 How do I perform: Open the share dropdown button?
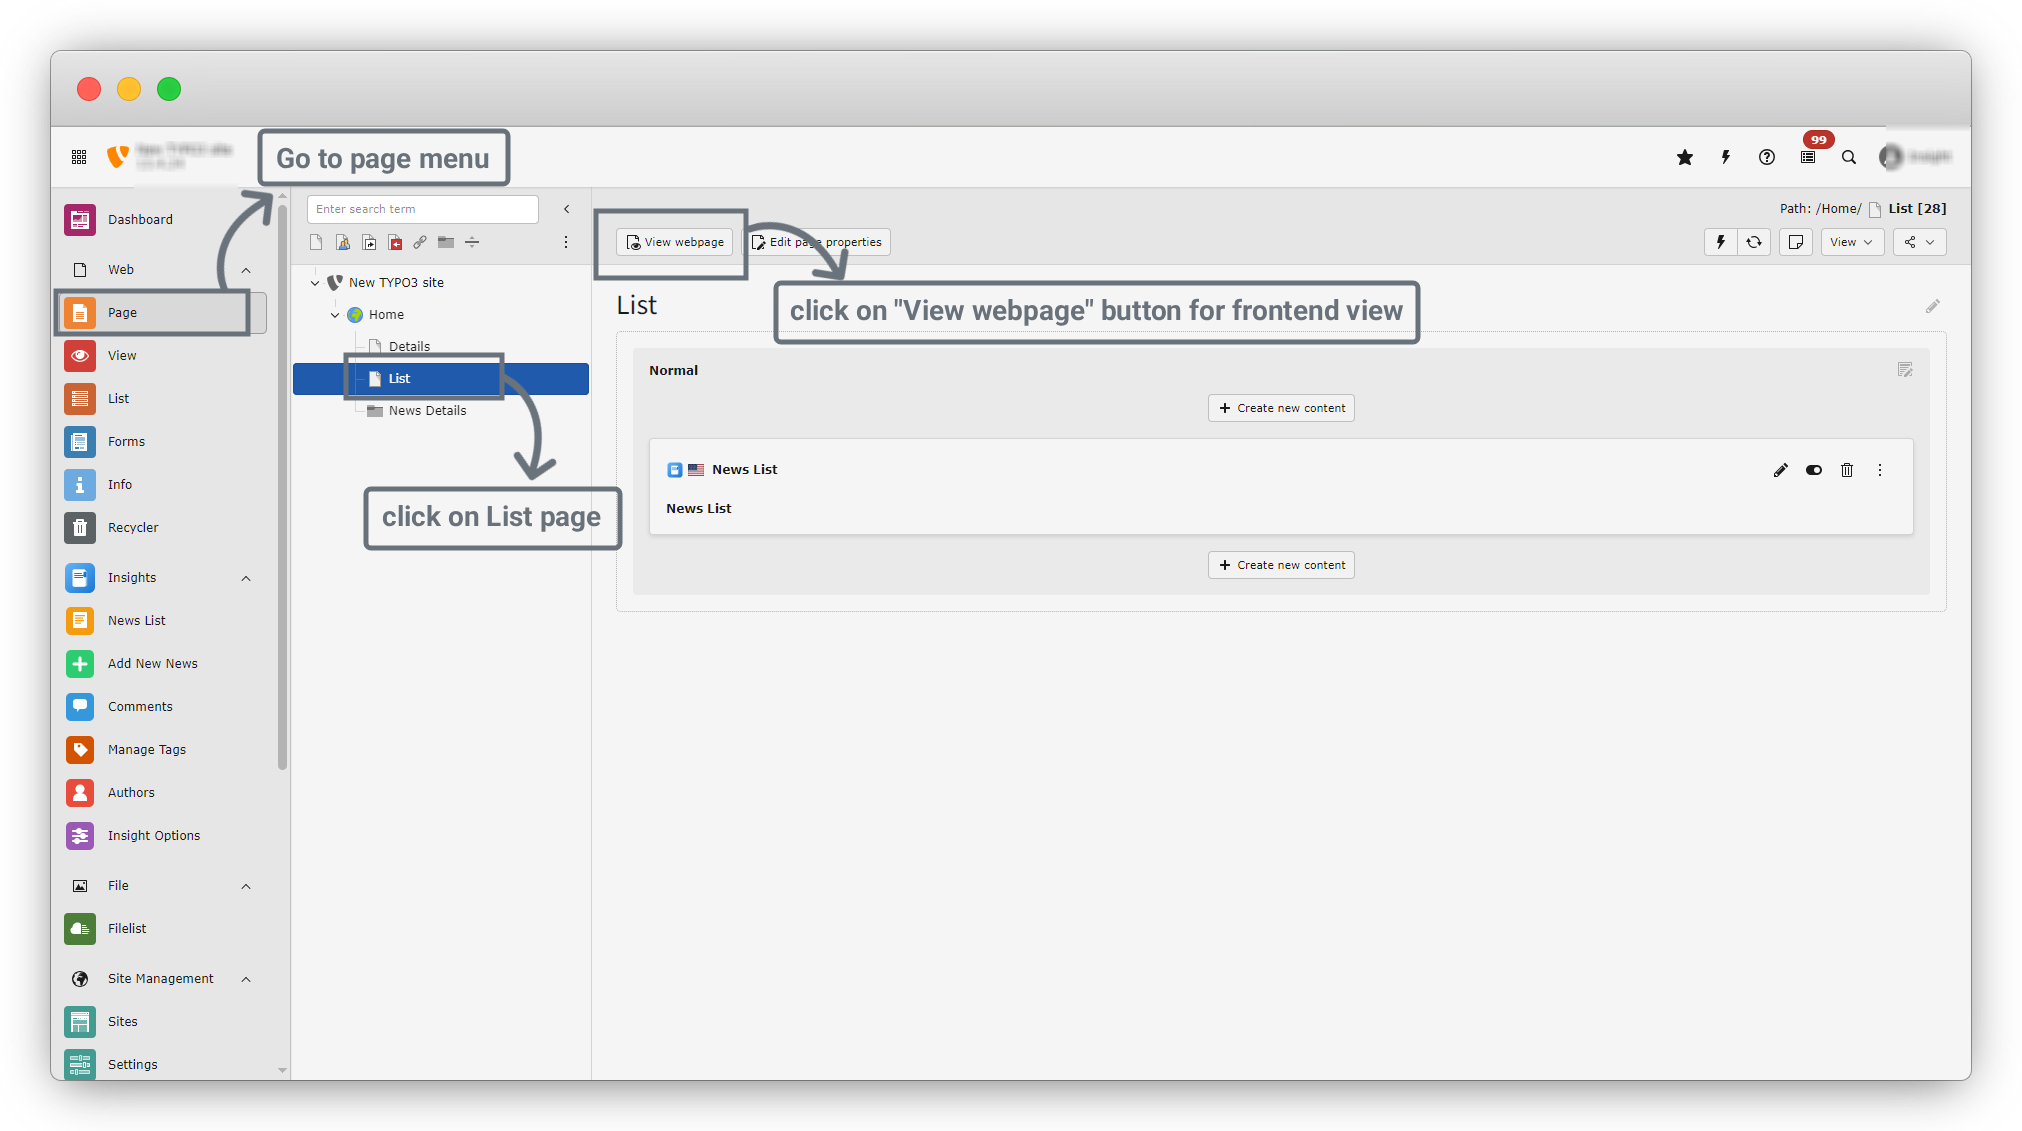[1919, 242]
